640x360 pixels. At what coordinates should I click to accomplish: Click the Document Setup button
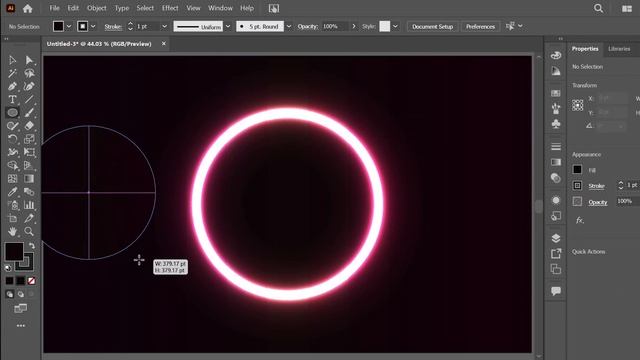pos(433,27)
